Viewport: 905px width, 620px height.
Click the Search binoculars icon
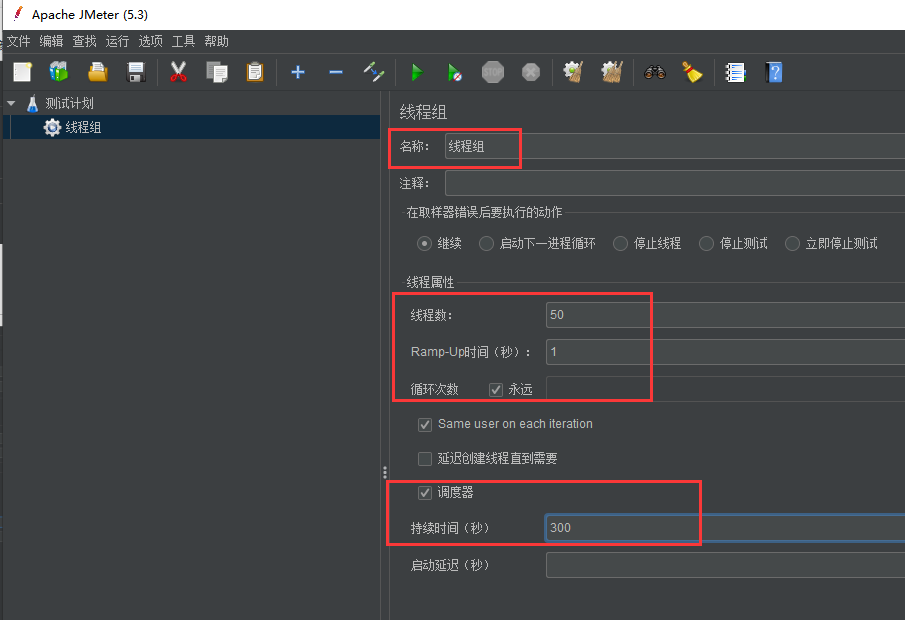[x=655, y=72]
